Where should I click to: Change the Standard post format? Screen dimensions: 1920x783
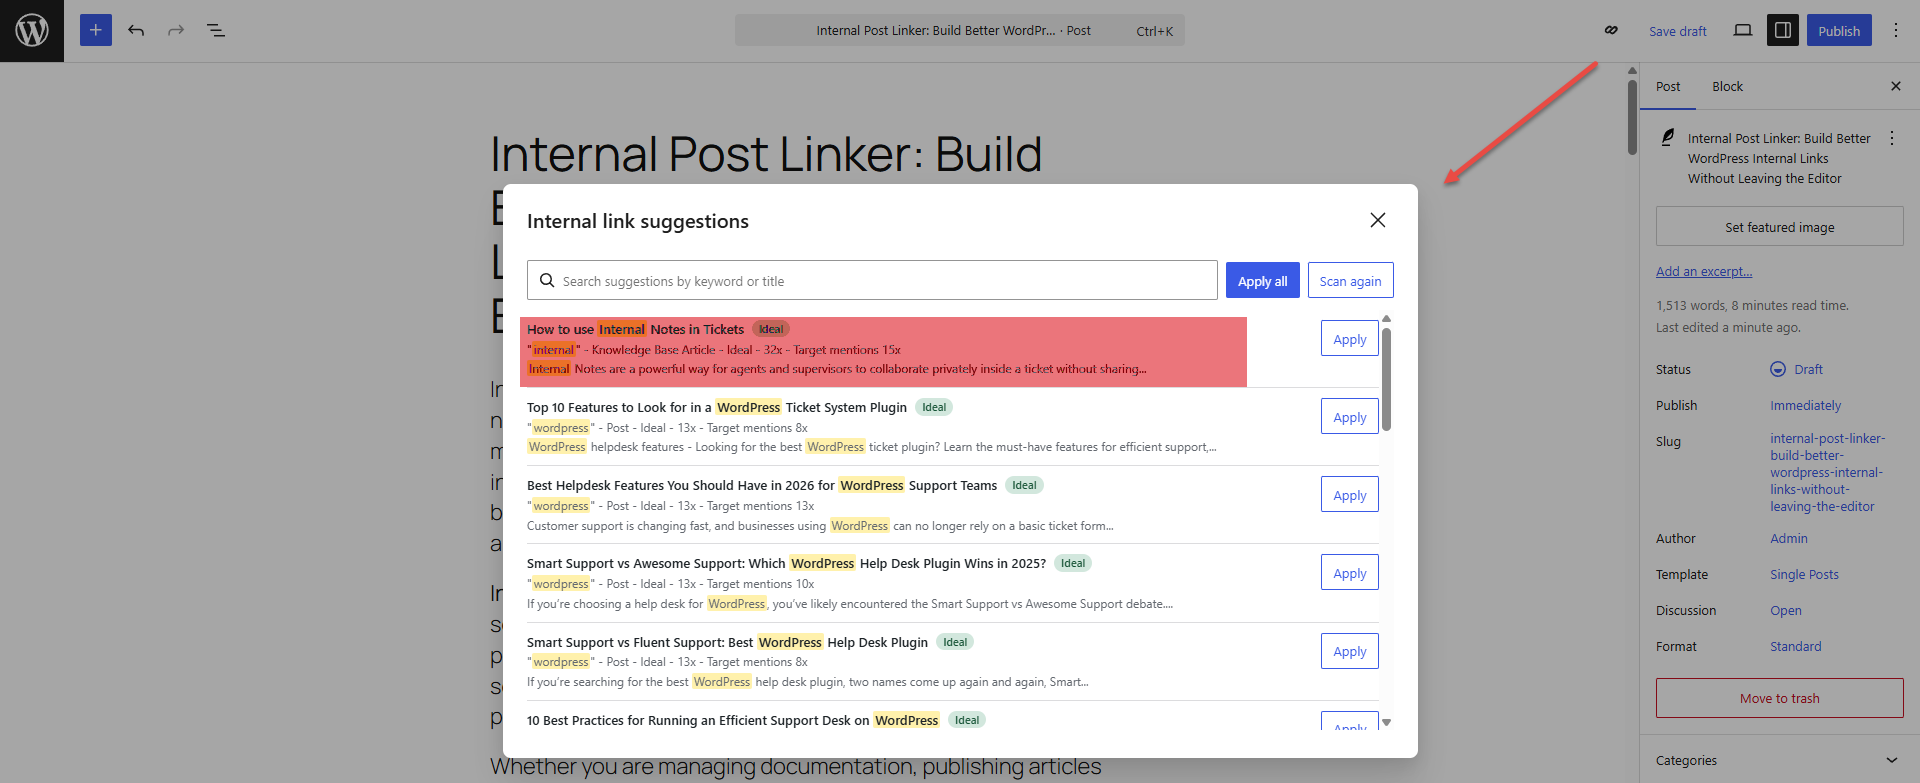pyautogui.click(x=1796, y=646)
